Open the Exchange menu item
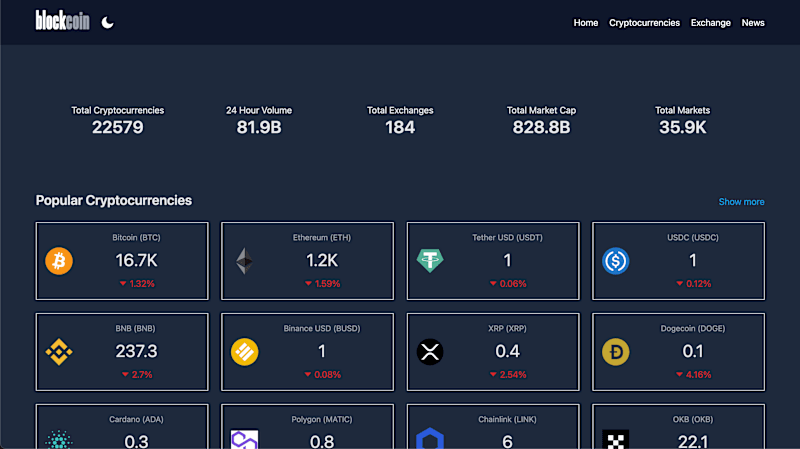The image size is (800, 449). click(710, 23)
